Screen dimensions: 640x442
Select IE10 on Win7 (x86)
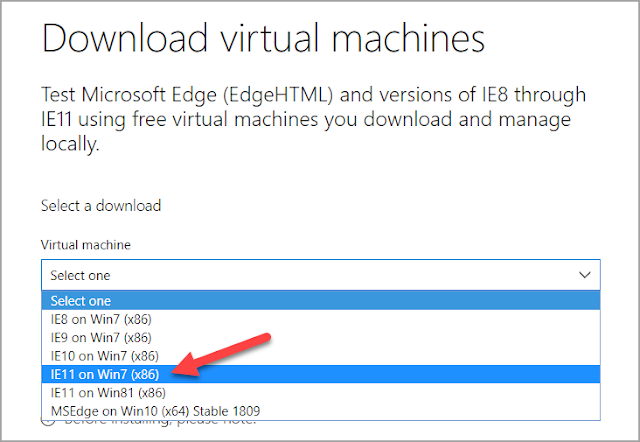pos(320,356)
